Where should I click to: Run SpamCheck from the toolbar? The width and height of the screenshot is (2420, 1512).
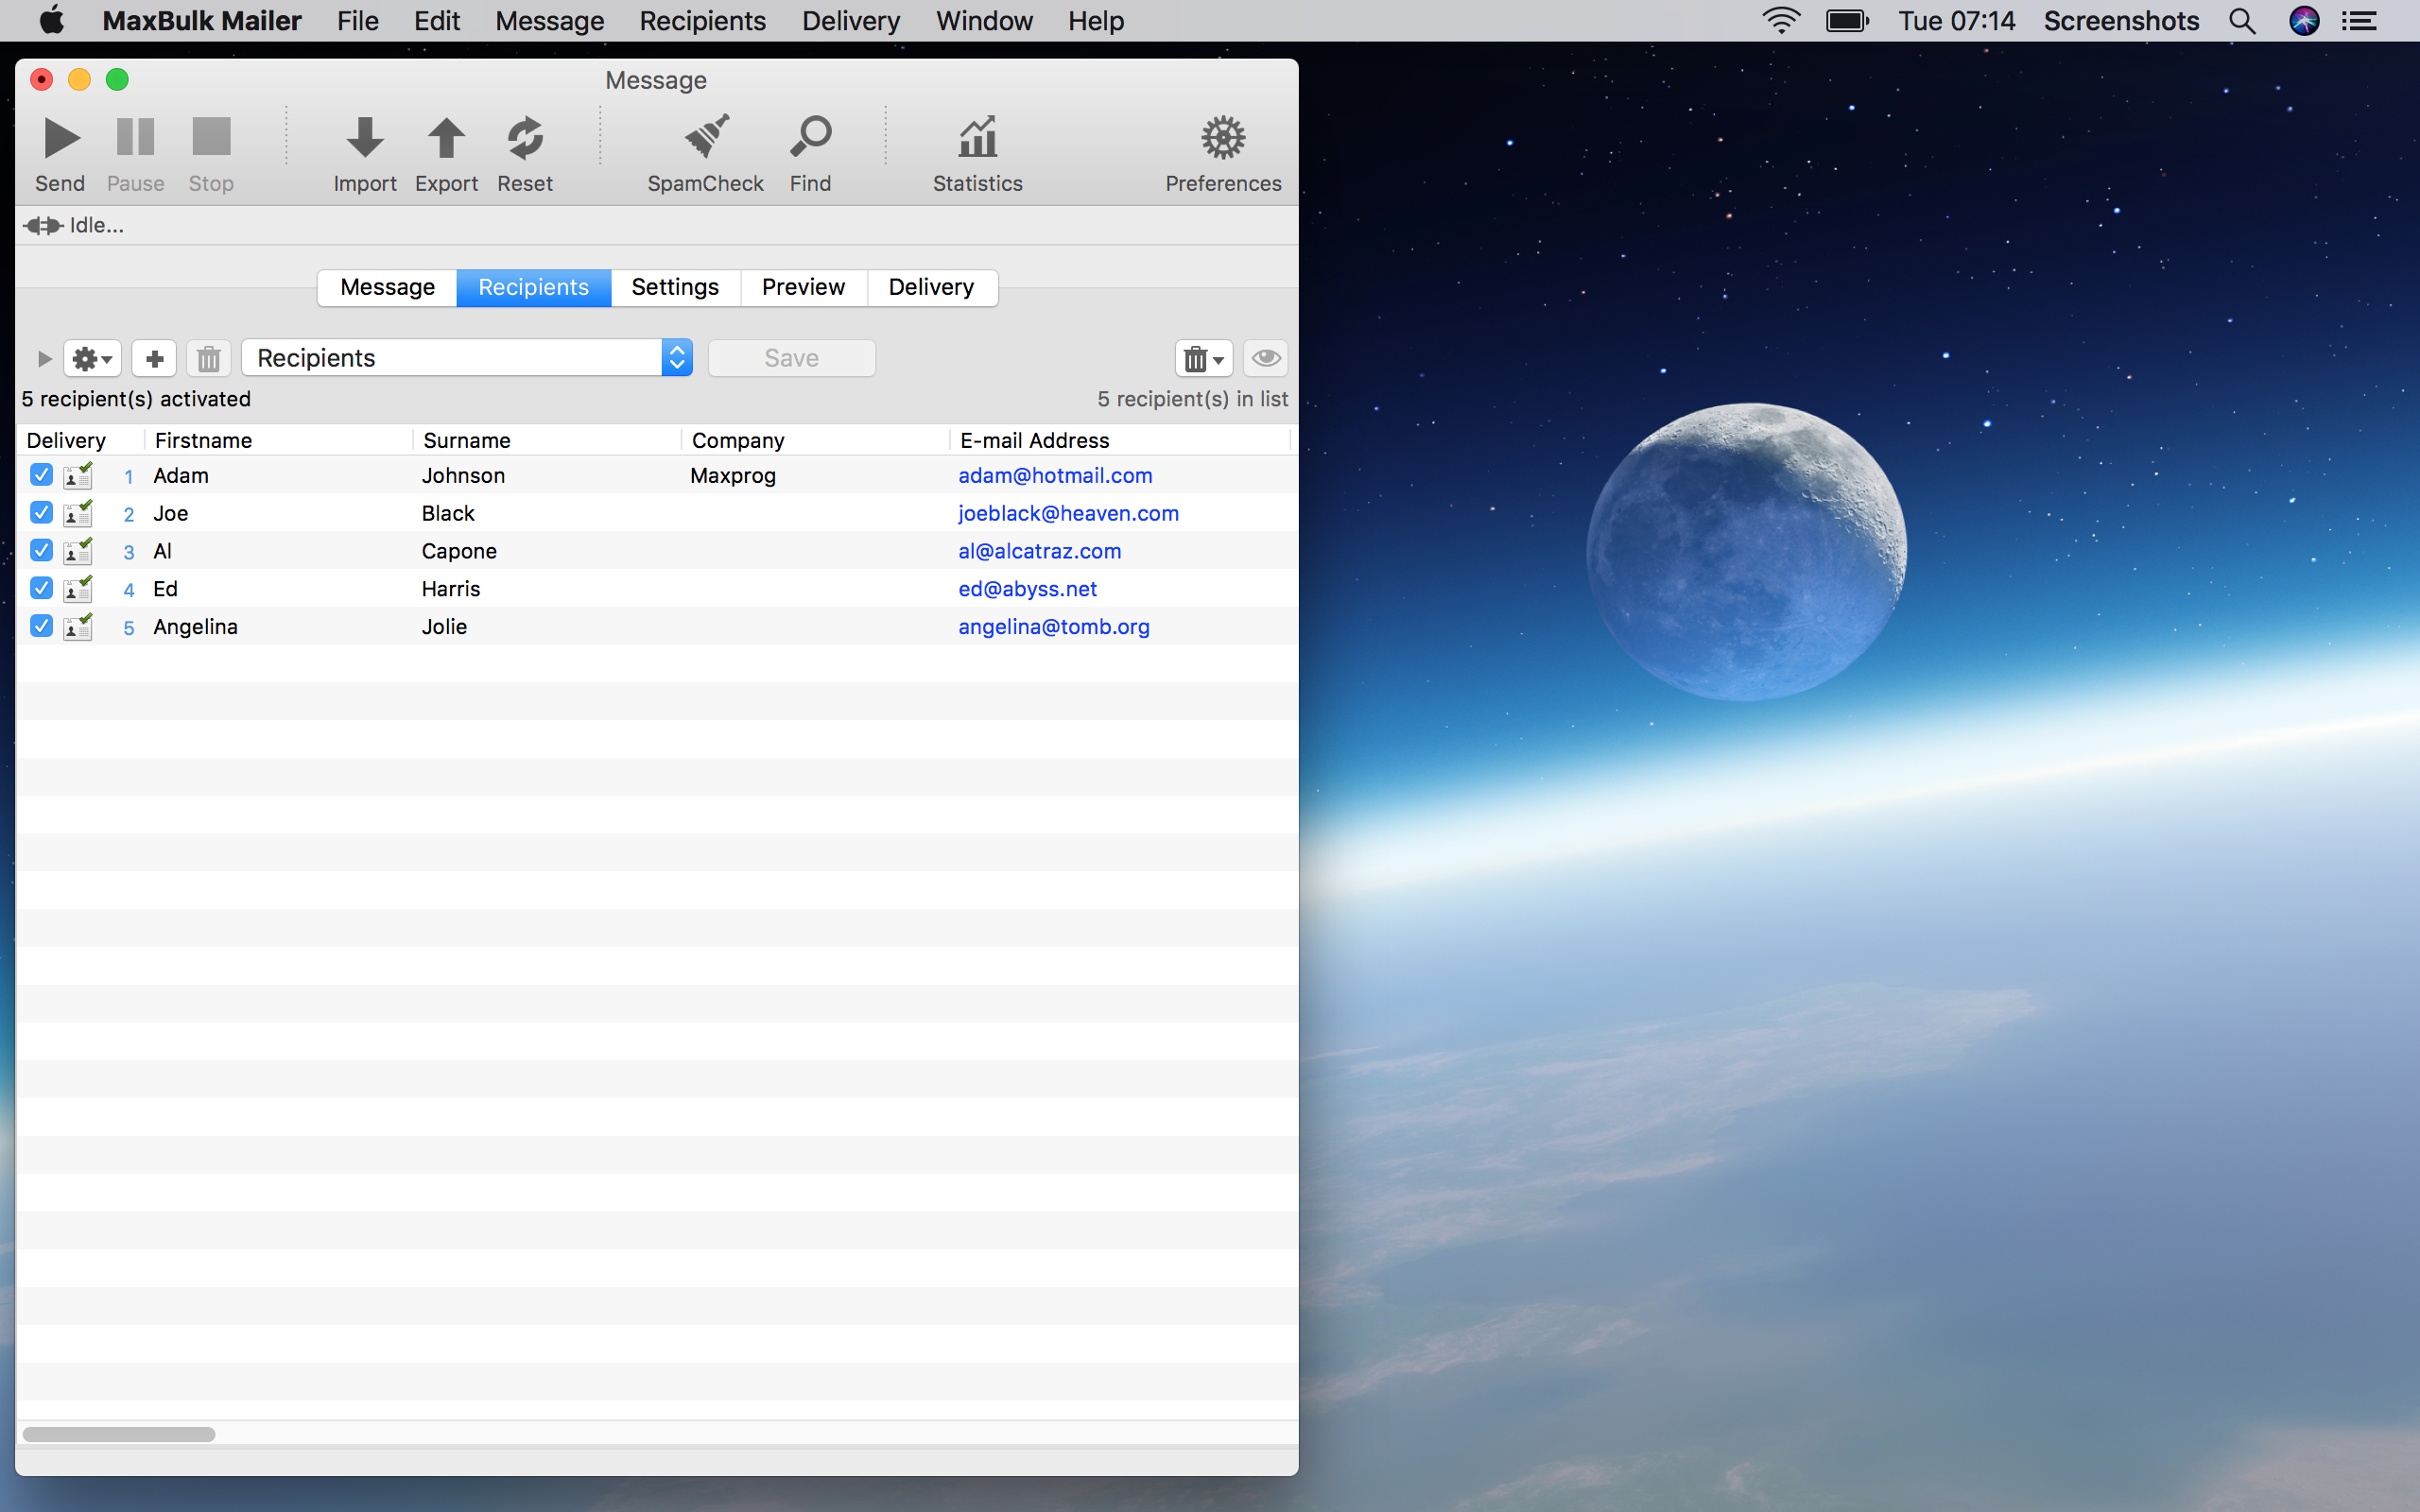tap(705, 138)
